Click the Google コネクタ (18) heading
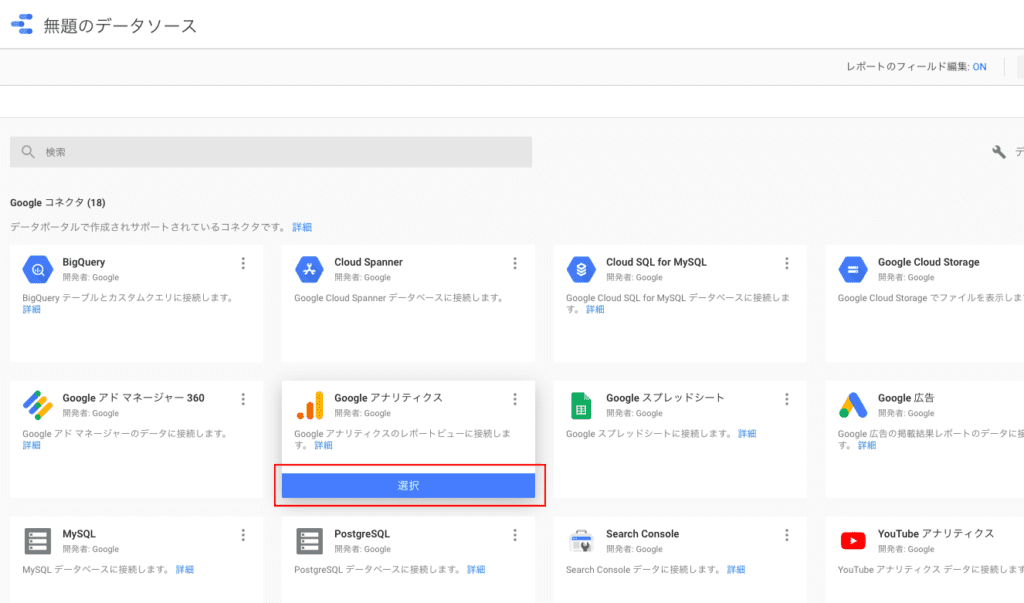The height and width of the screenshot is (603, 1024). 57,203
